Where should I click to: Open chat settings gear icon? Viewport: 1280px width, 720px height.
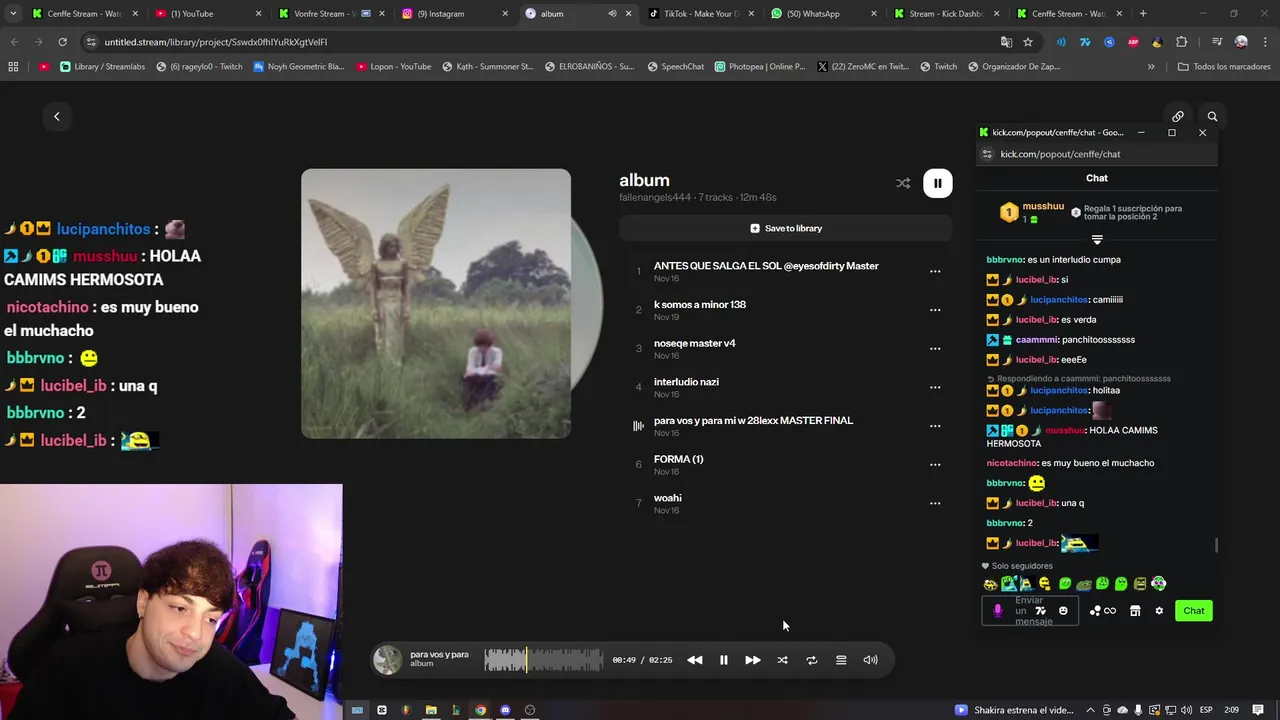(1159, 611)
